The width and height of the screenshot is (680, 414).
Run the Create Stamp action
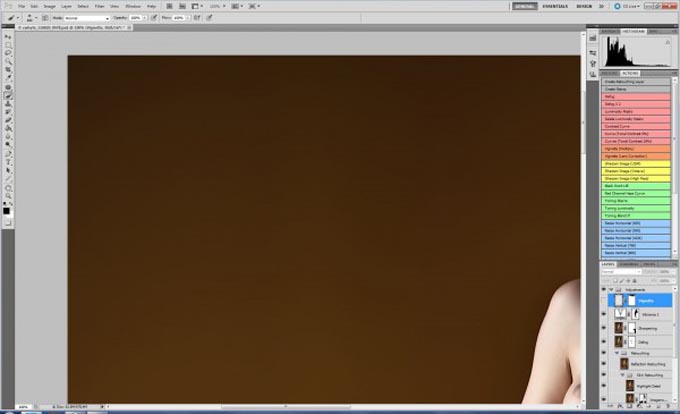[x=636, y=89]
